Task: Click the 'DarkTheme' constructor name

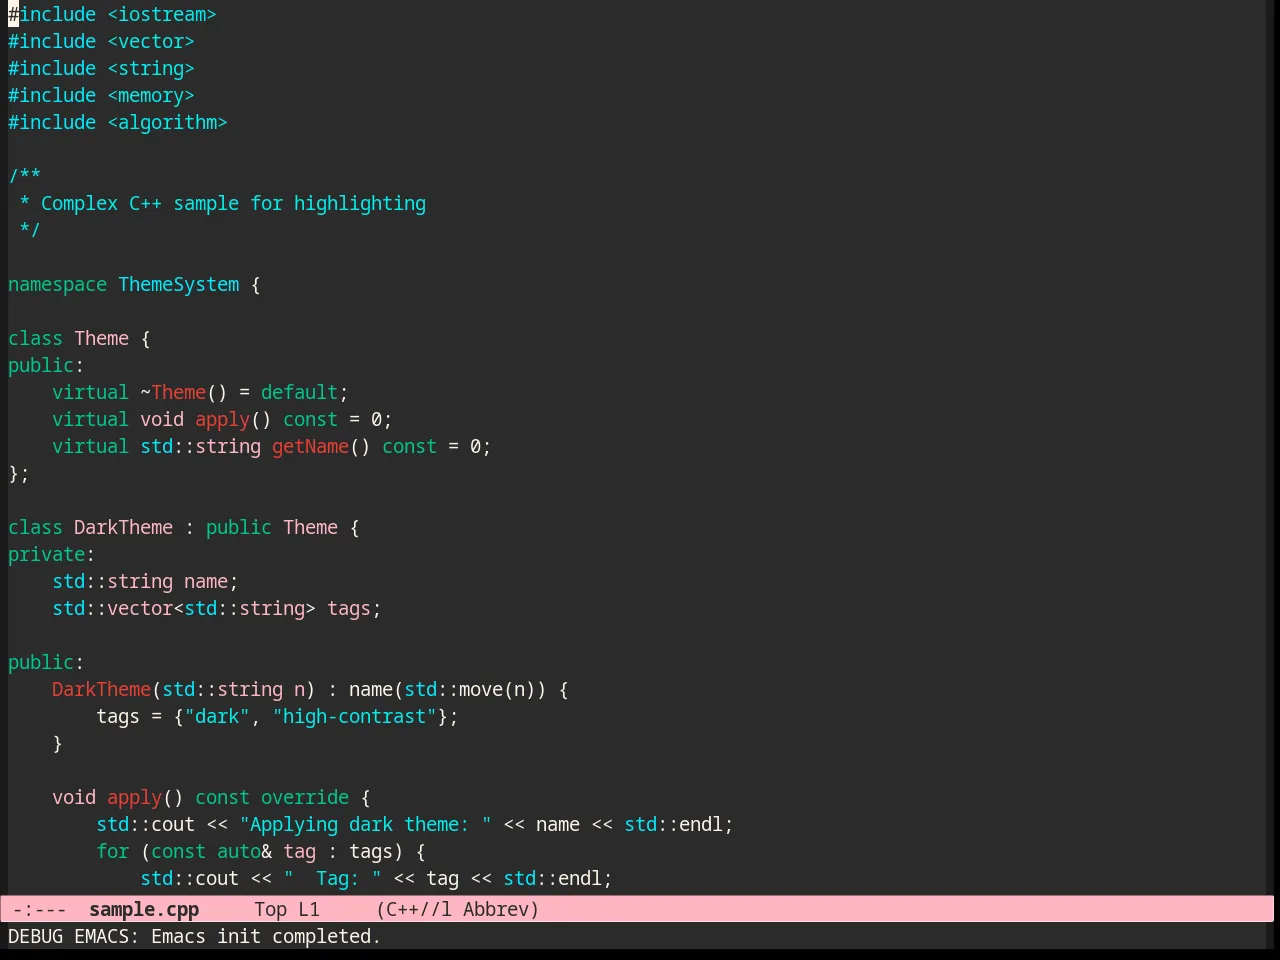Action: click(101, 689)
